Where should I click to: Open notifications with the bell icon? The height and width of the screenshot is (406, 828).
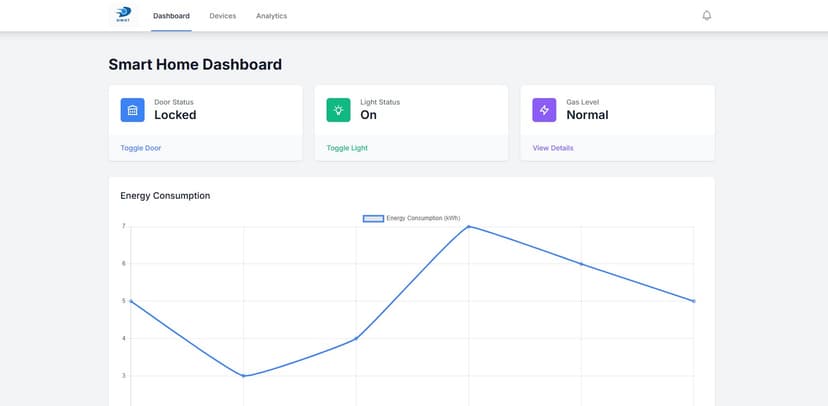tap(707, 16)
